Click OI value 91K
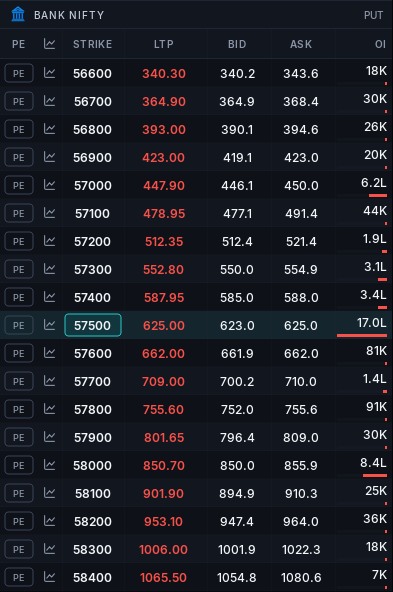Image resolution: width=393 pixels, height=592 pixels. pos(376,406)
